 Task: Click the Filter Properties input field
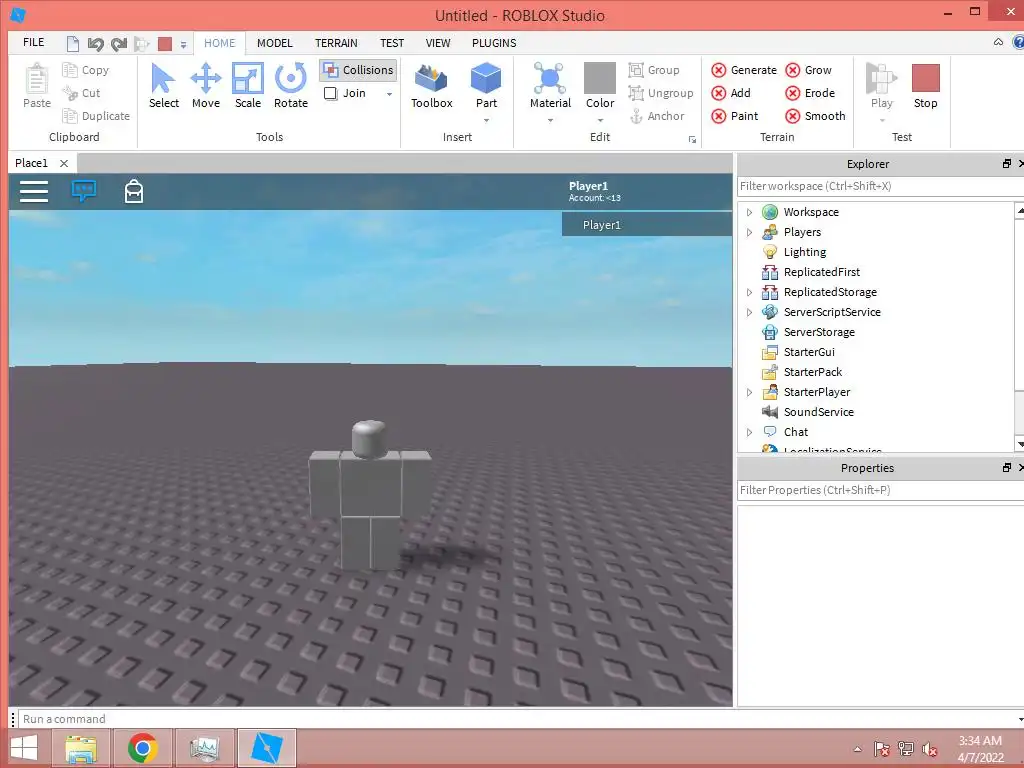pyautogui.click(x=880, y=490)
